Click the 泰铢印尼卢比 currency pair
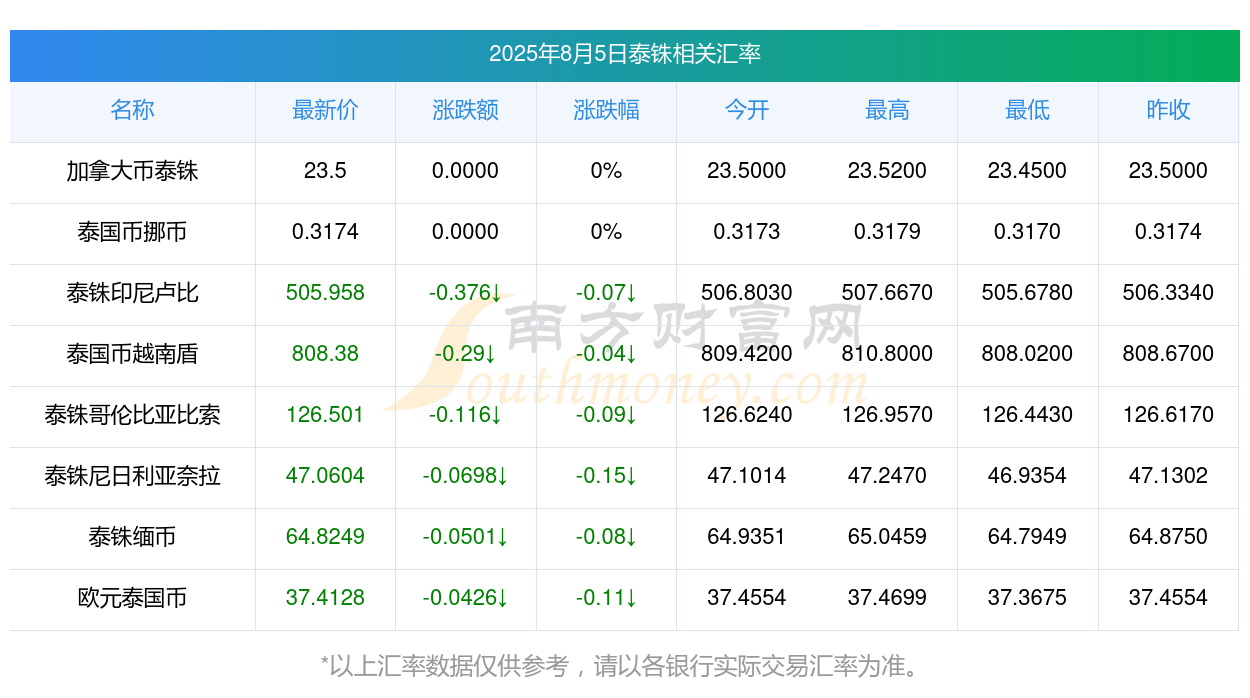 [x=132, y=293]
